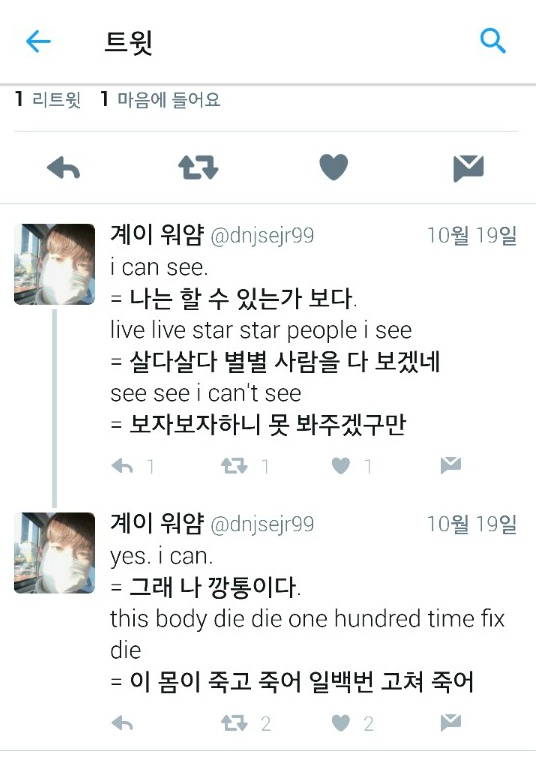Retweet the main tweet
This screenshot has width=536, height=782.
[198, 168]
